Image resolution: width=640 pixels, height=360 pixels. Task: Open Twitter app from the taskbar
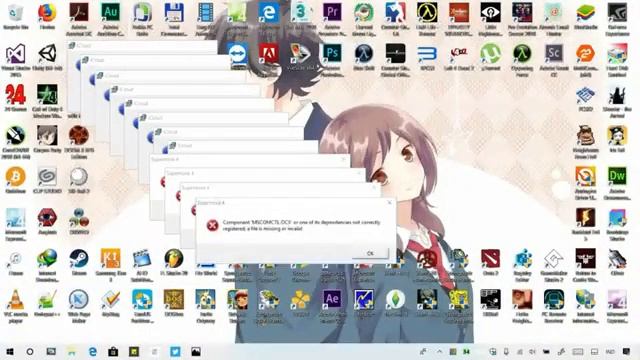175,351
